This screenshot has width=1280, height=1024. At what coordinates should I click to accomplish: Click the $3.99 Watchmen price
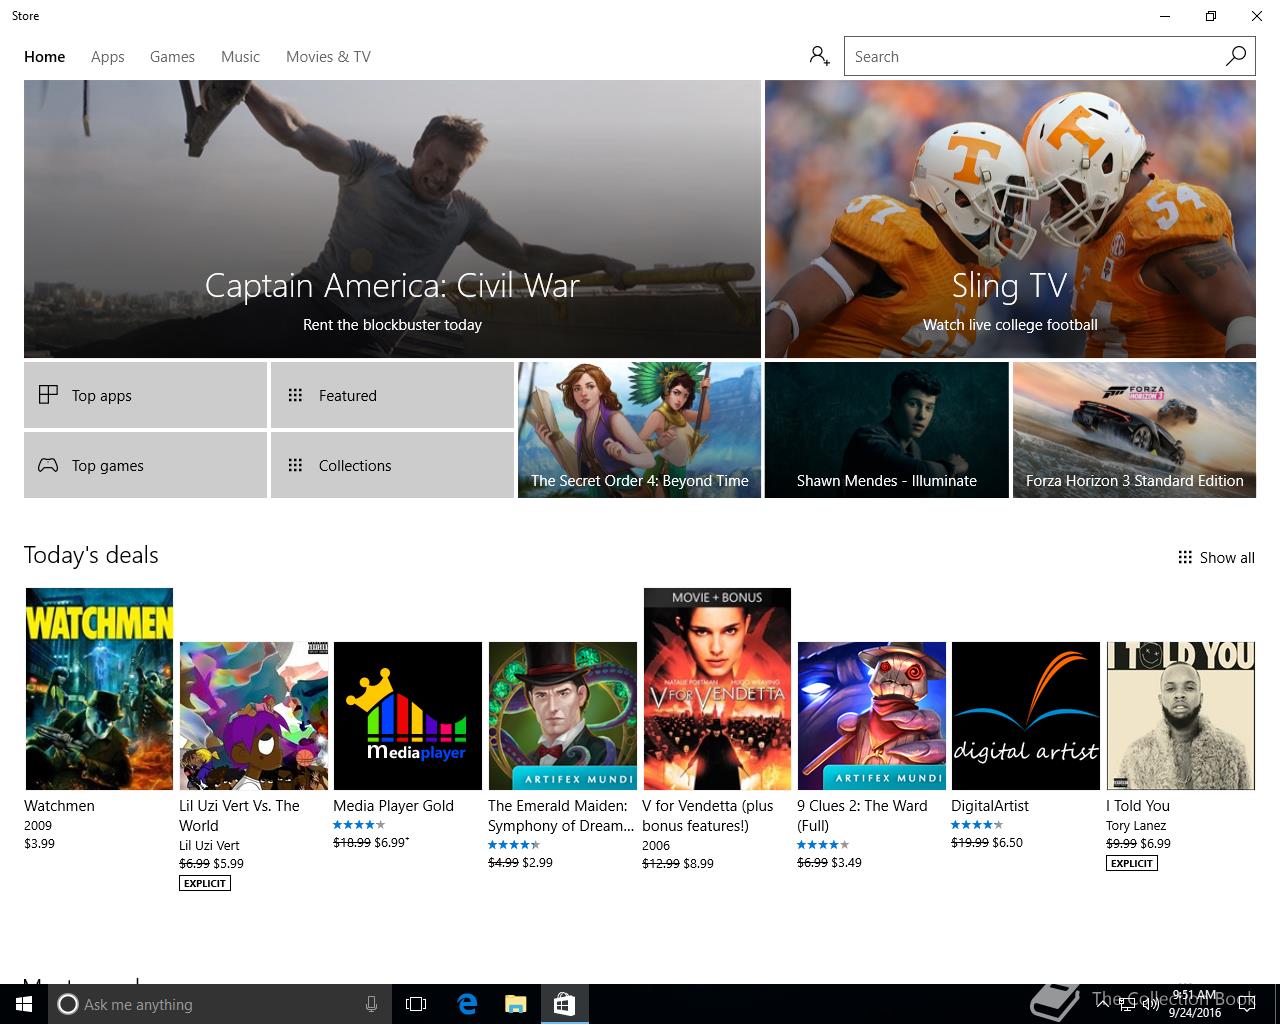[40, 843]
